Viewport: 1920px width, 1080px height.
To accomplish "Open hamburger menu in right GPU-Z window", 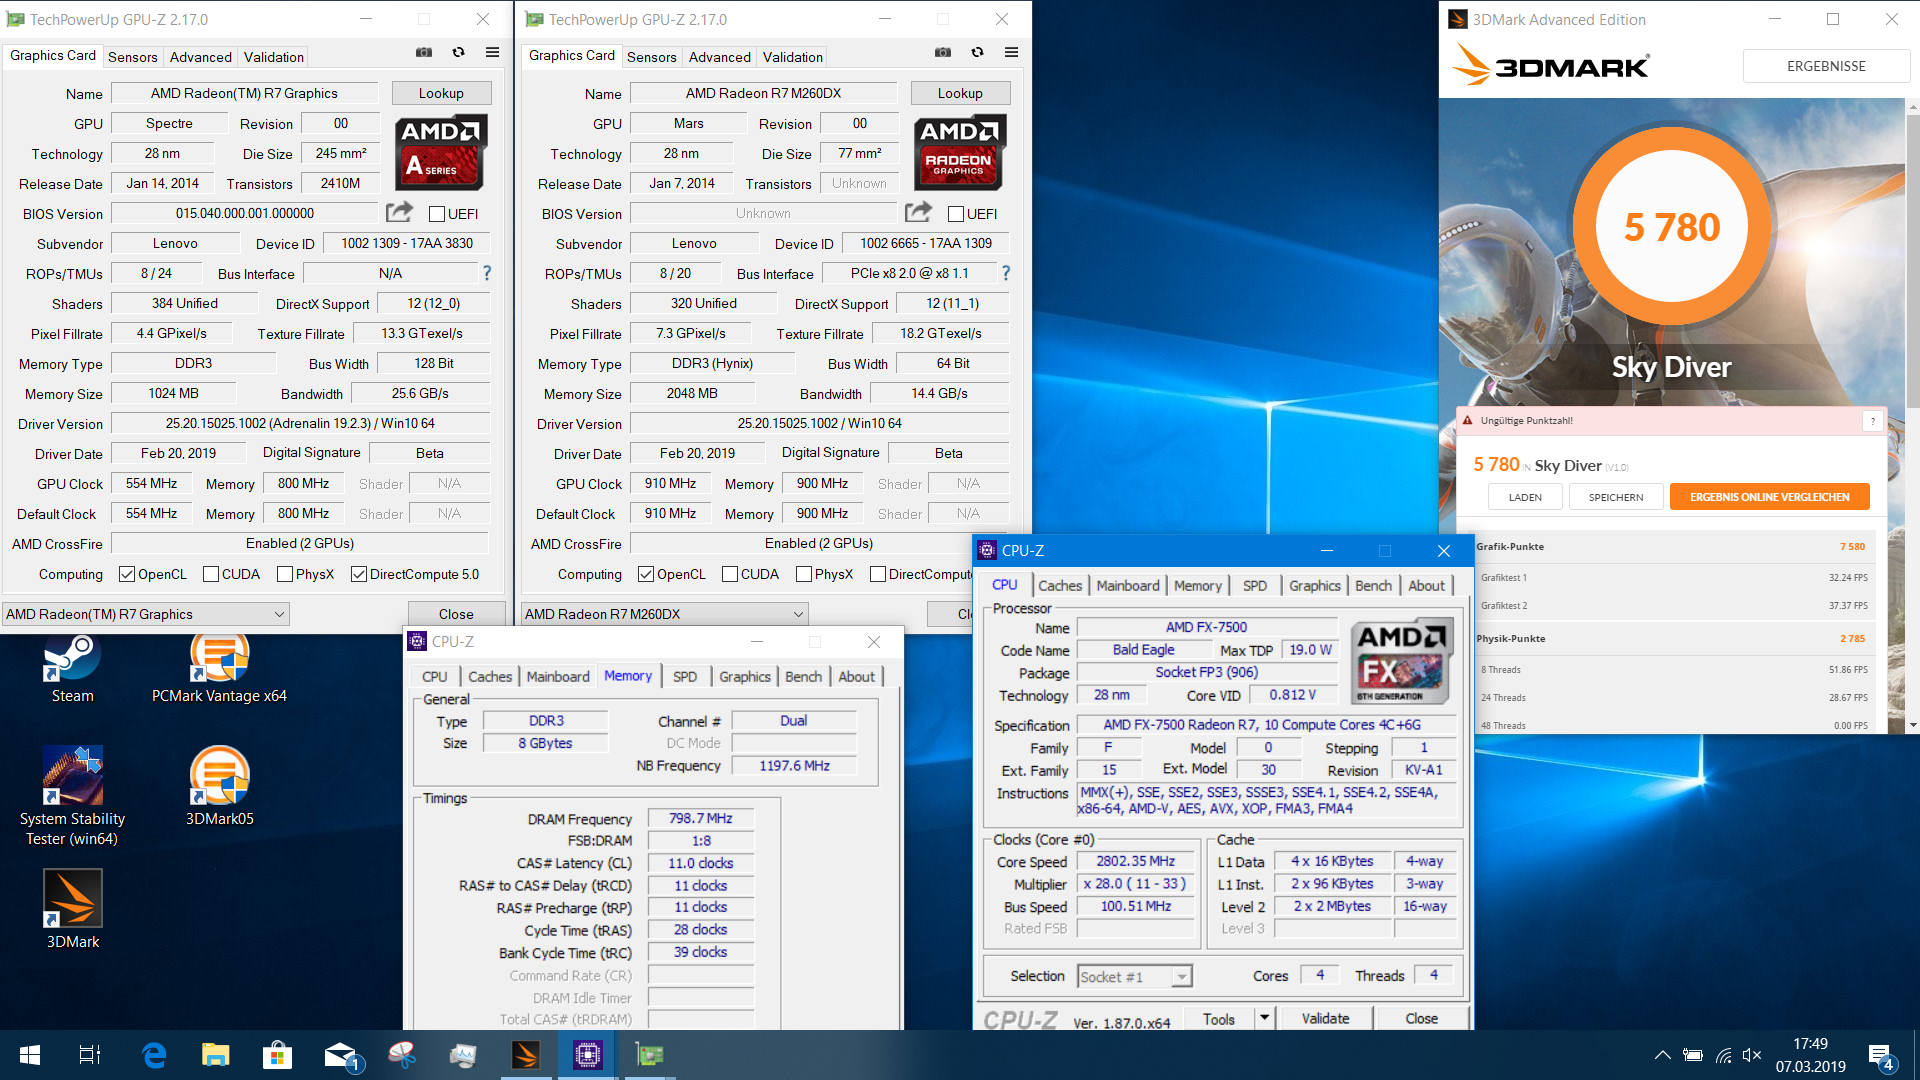I will tap(1011, 53).
